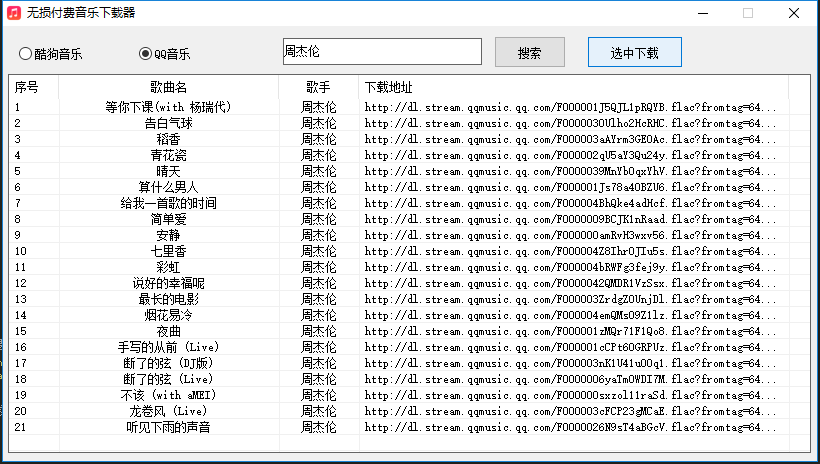Image resolution: width=820 pixels, height=464 pixels.
Task: Select the song row 稻香
Action: pos(168,139)
